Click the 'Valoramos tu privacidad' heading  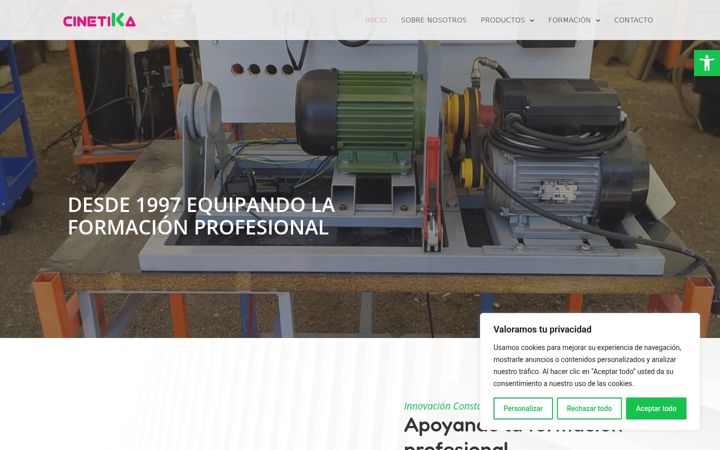click(542, 329)
